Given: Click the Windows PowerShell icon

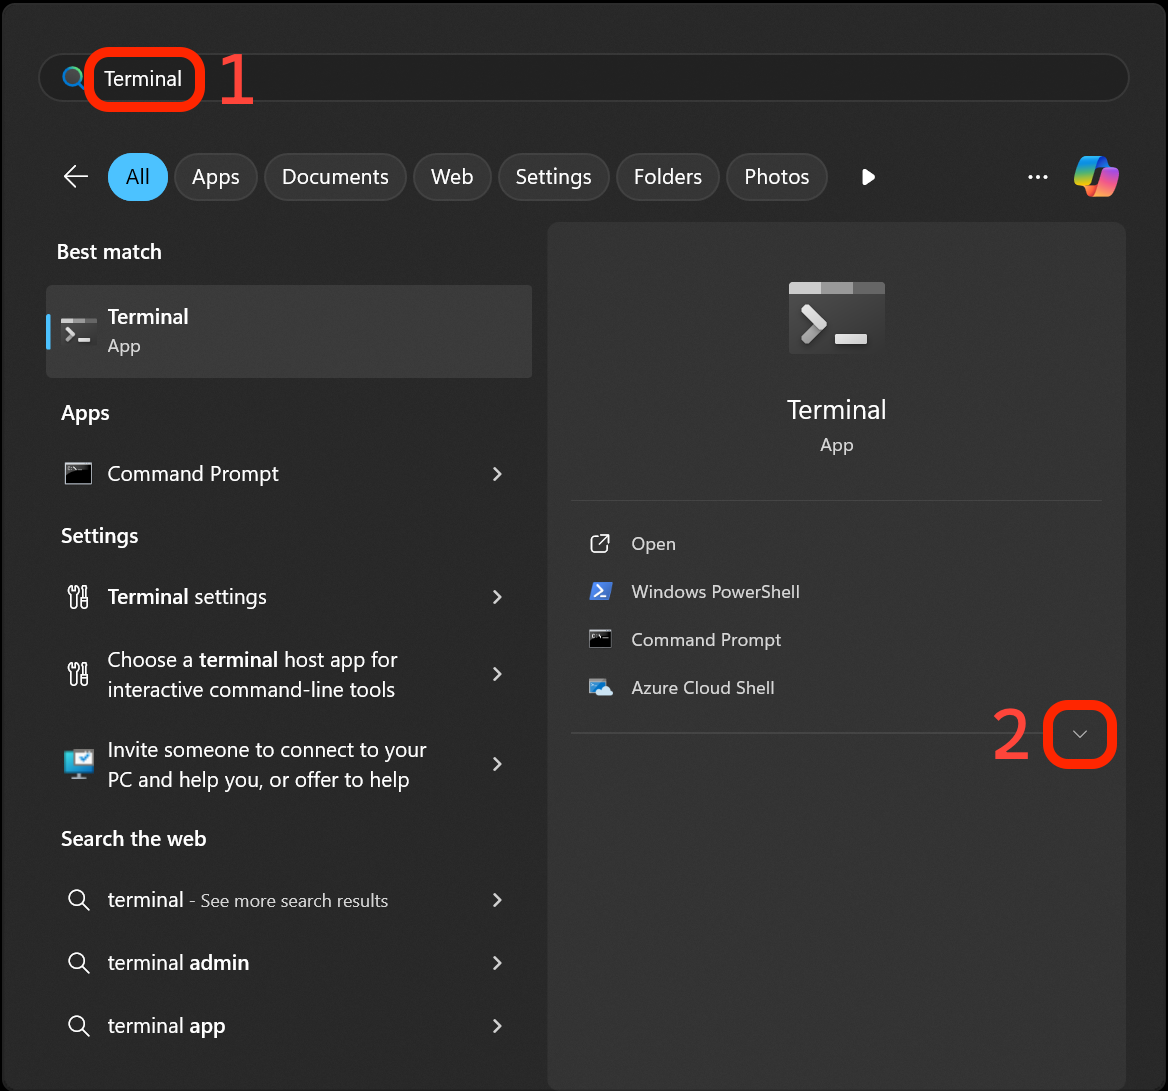Looking at the screenshot, I should [600, 591].
